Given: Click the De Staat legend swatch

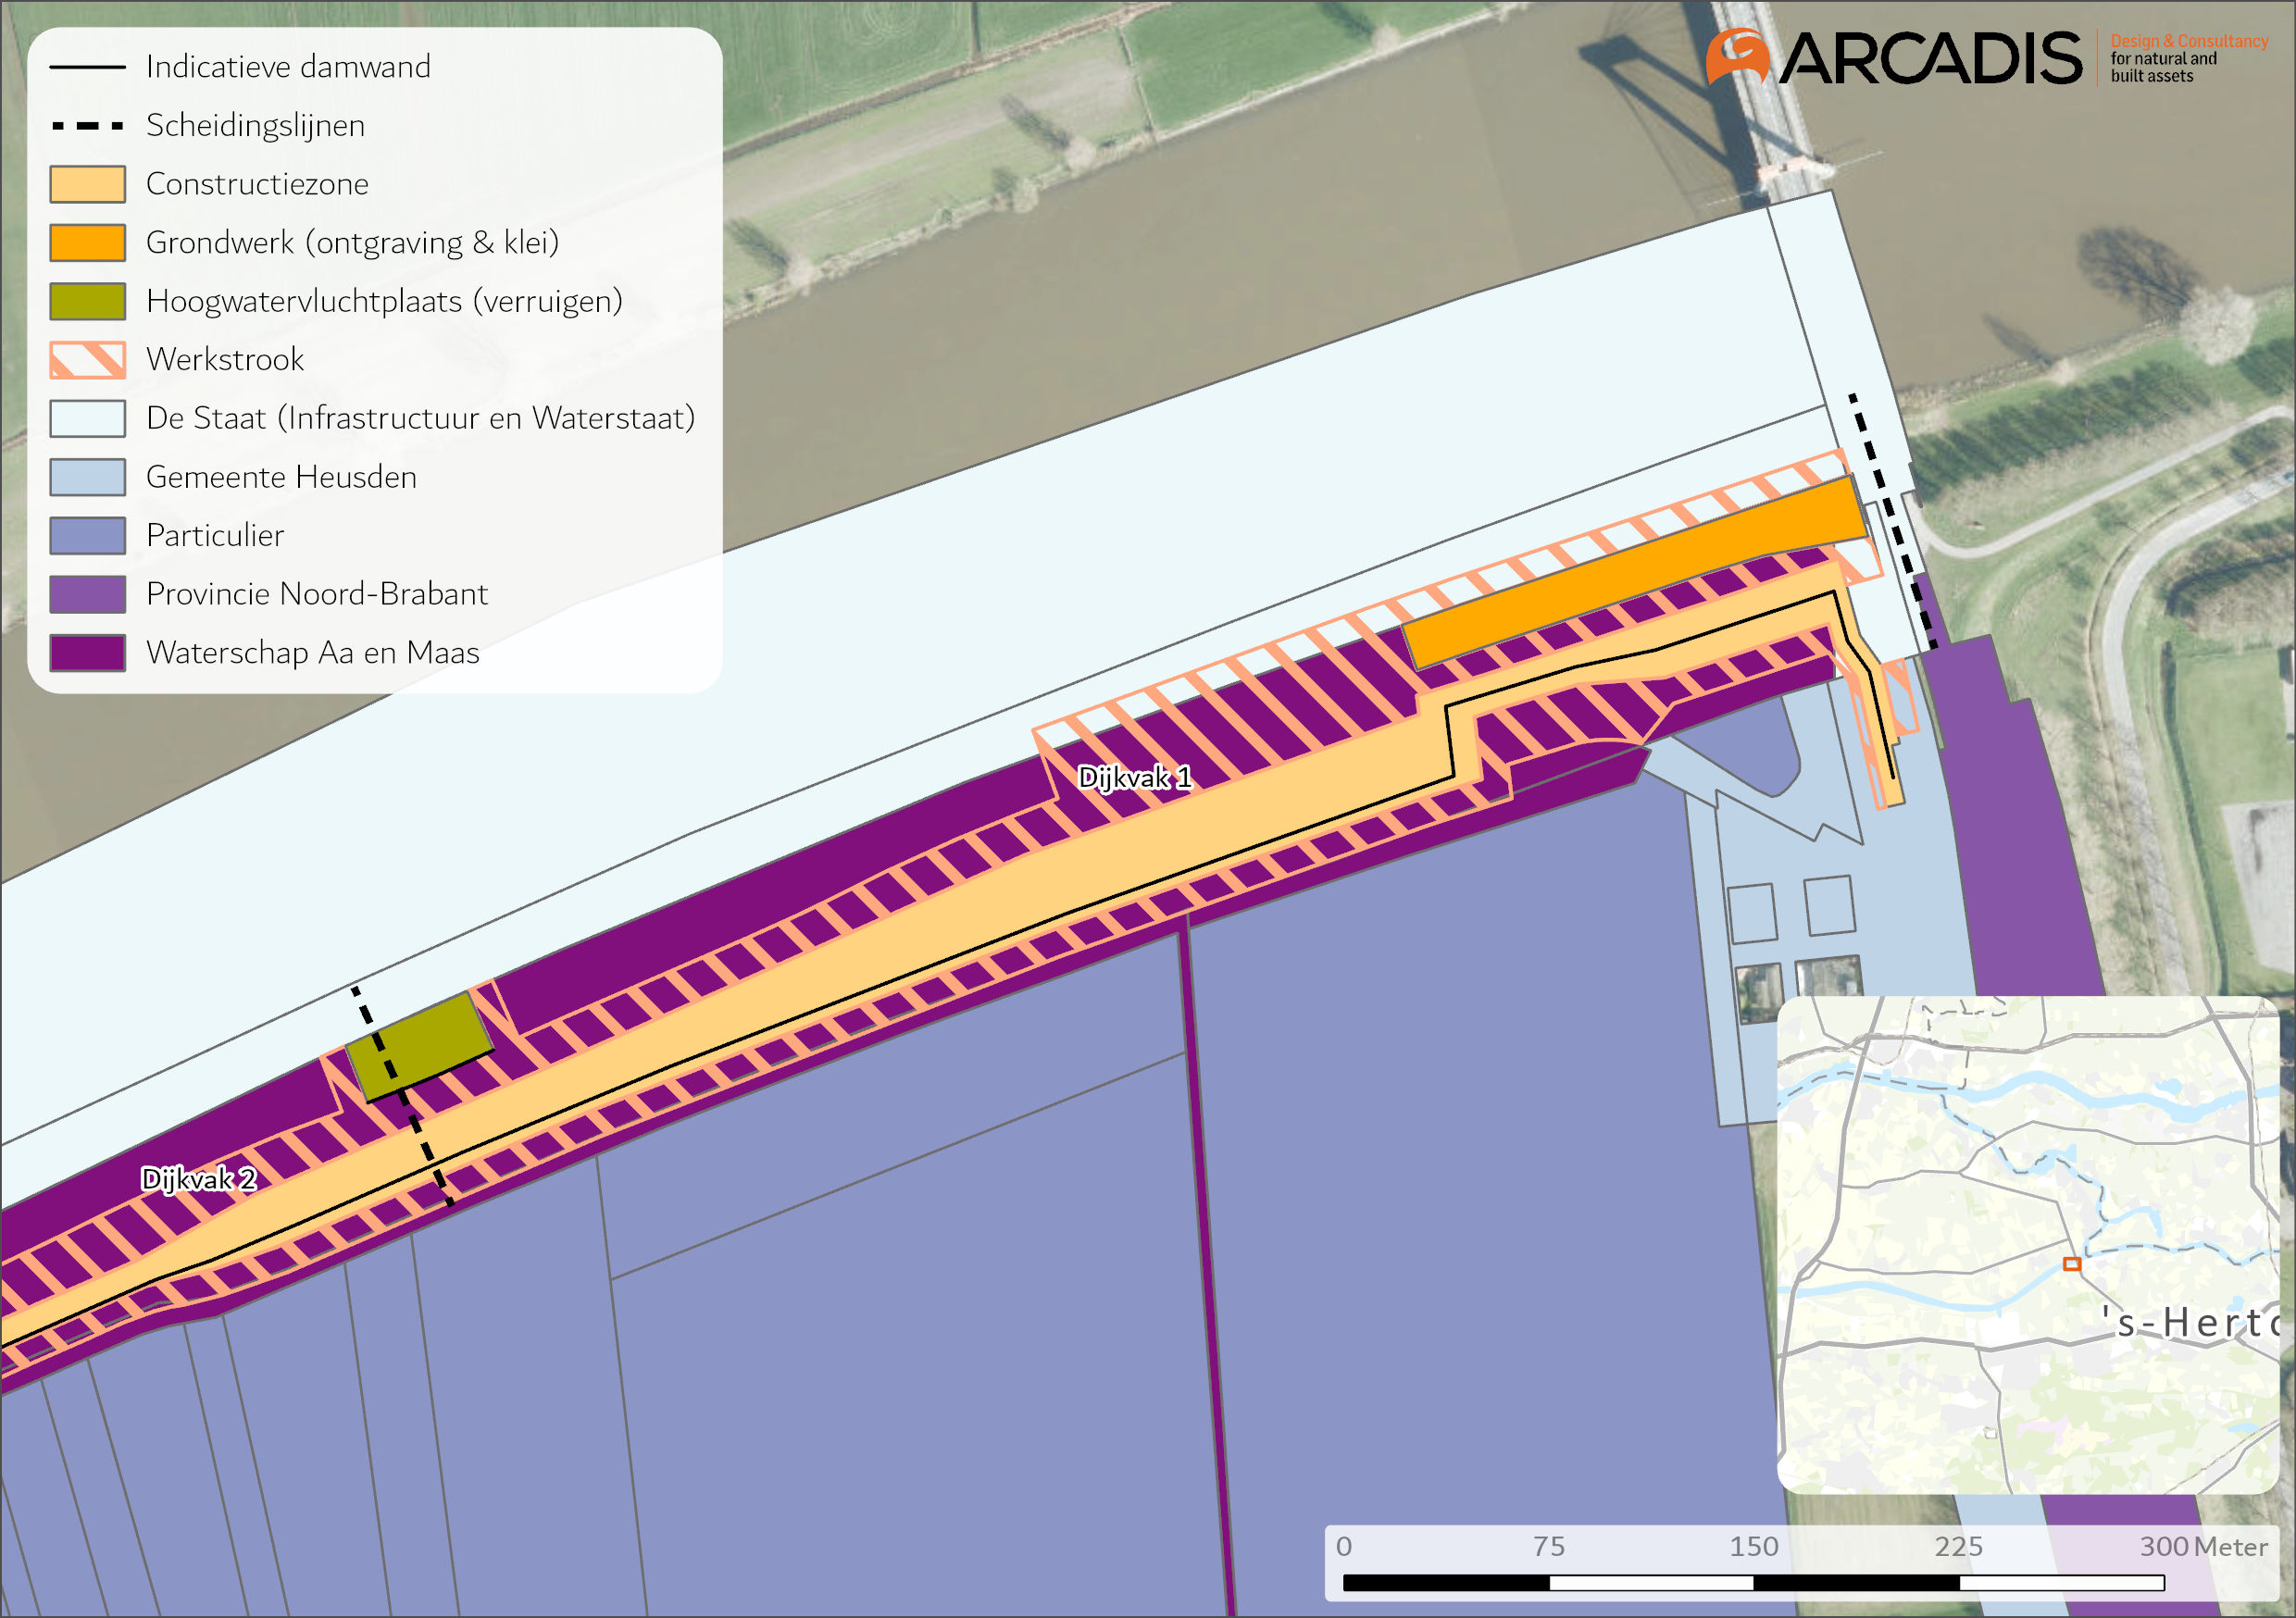Looking at the screenshot, I should coord(88,419).
